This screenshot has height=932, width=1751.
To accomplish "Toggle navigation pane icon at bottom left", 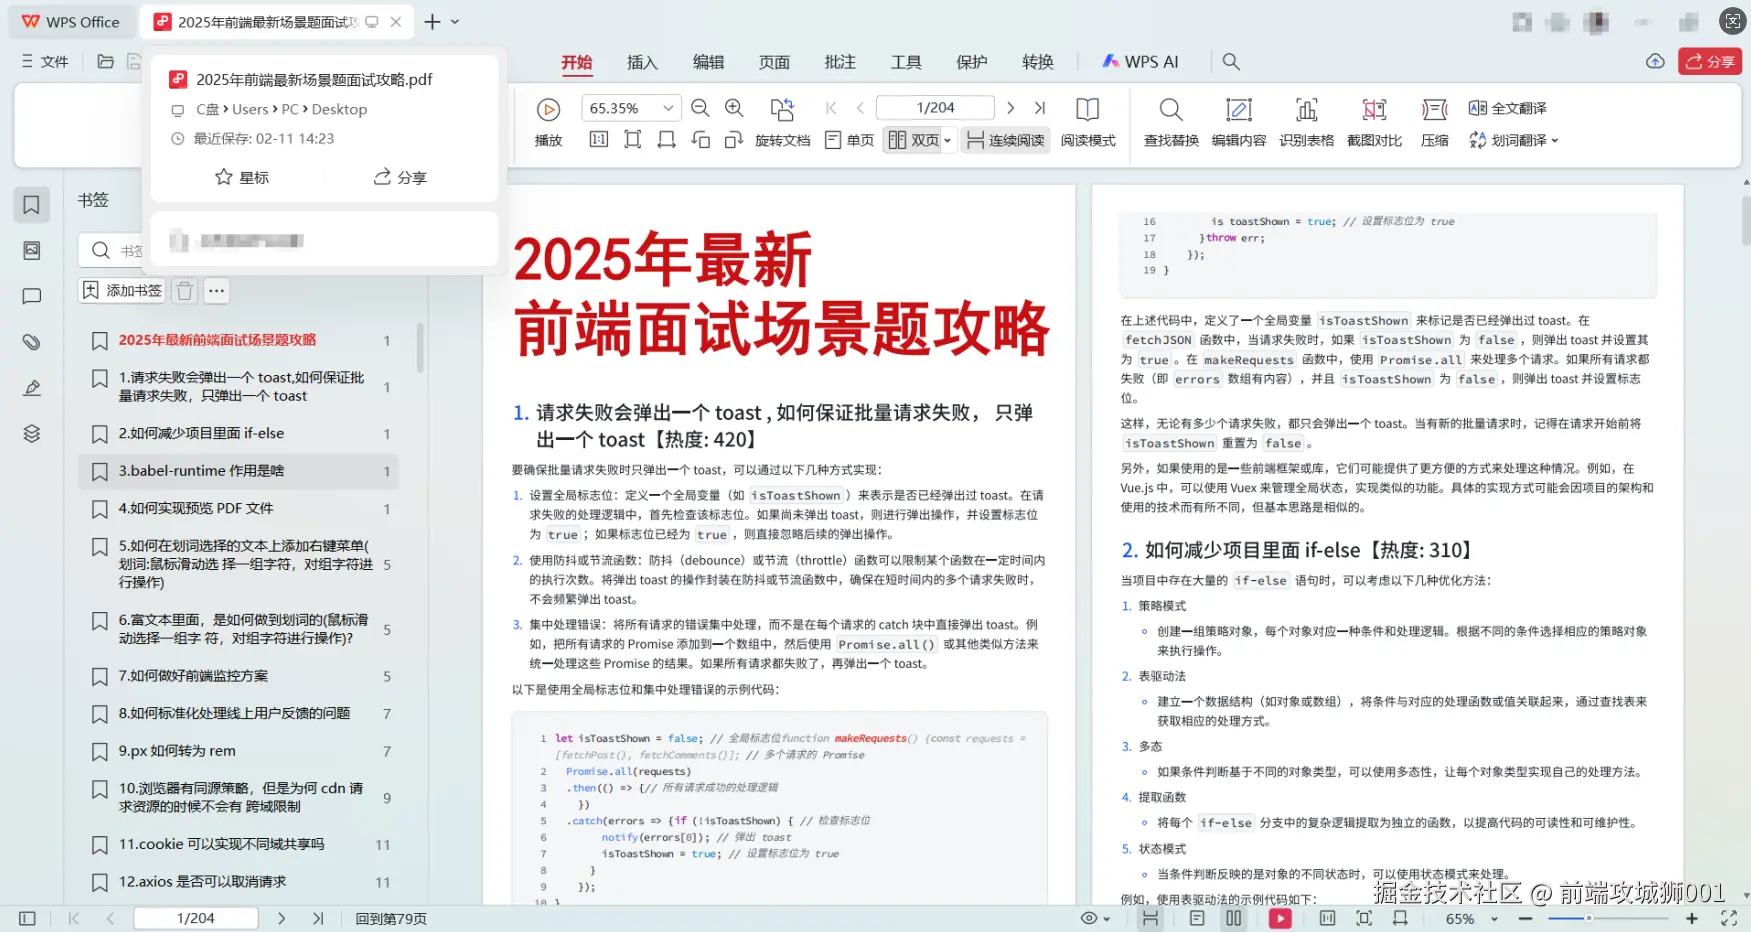I will [27, 918].
